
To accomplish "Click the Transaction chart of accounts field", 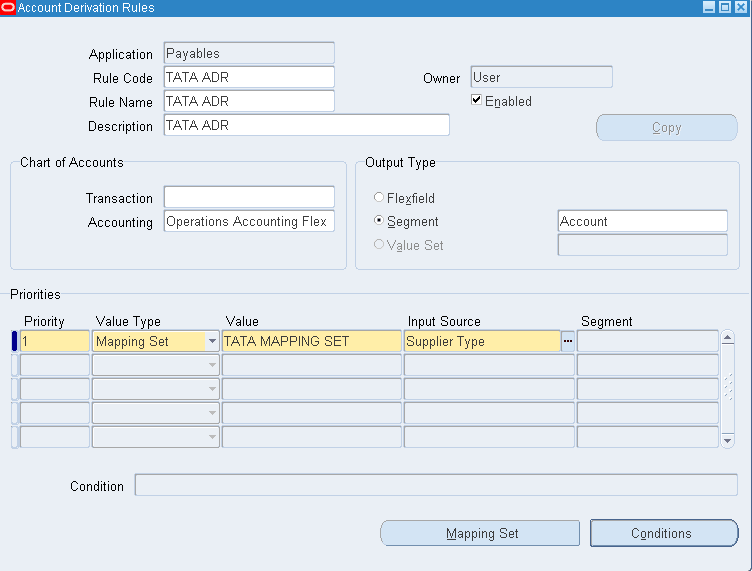I will [x=248, y=197].
